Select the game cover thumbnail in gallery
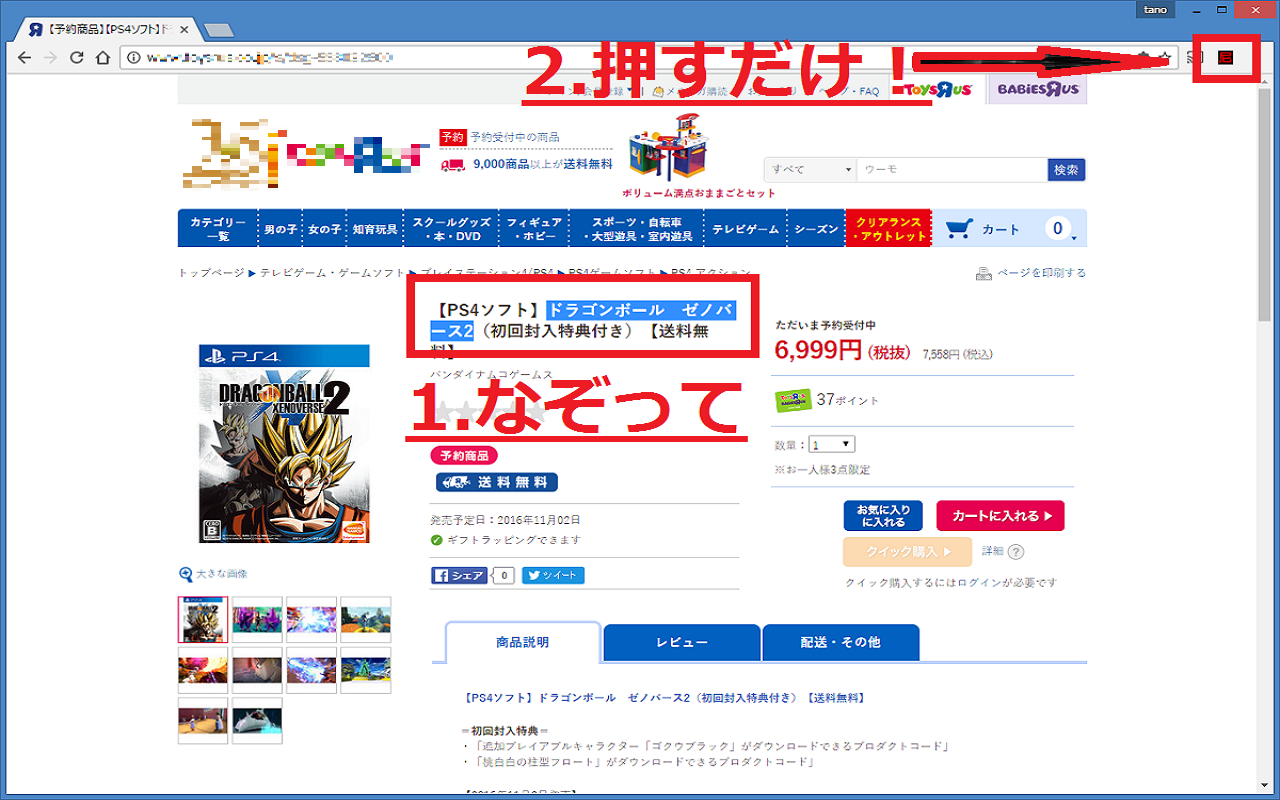 click(x=203, y=620)
